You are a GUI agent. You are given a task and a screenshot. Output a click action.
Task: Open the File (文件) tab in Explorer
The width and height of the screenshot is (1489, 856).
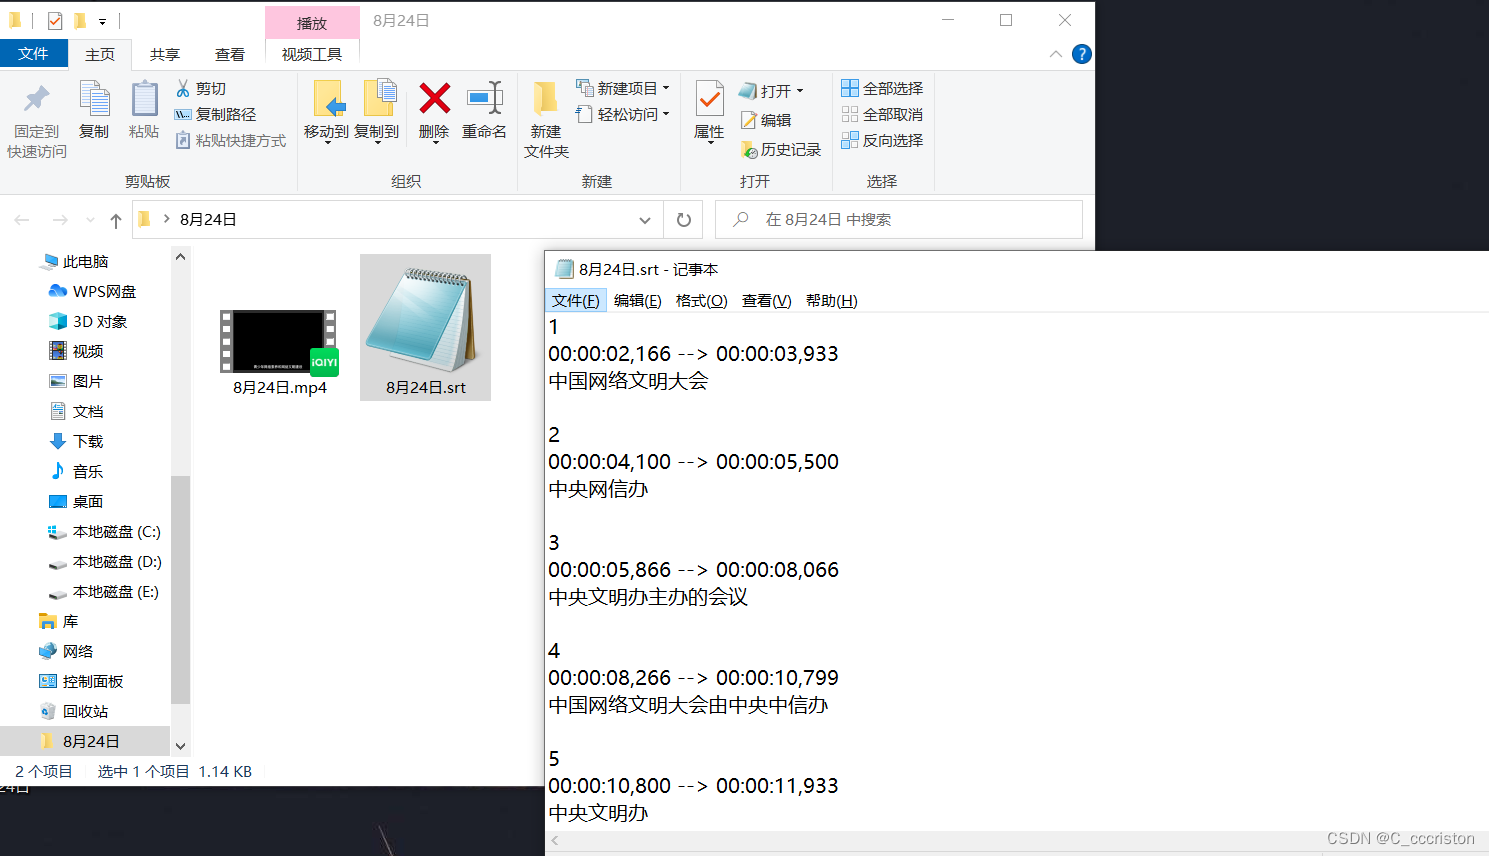tap(33, 54)
